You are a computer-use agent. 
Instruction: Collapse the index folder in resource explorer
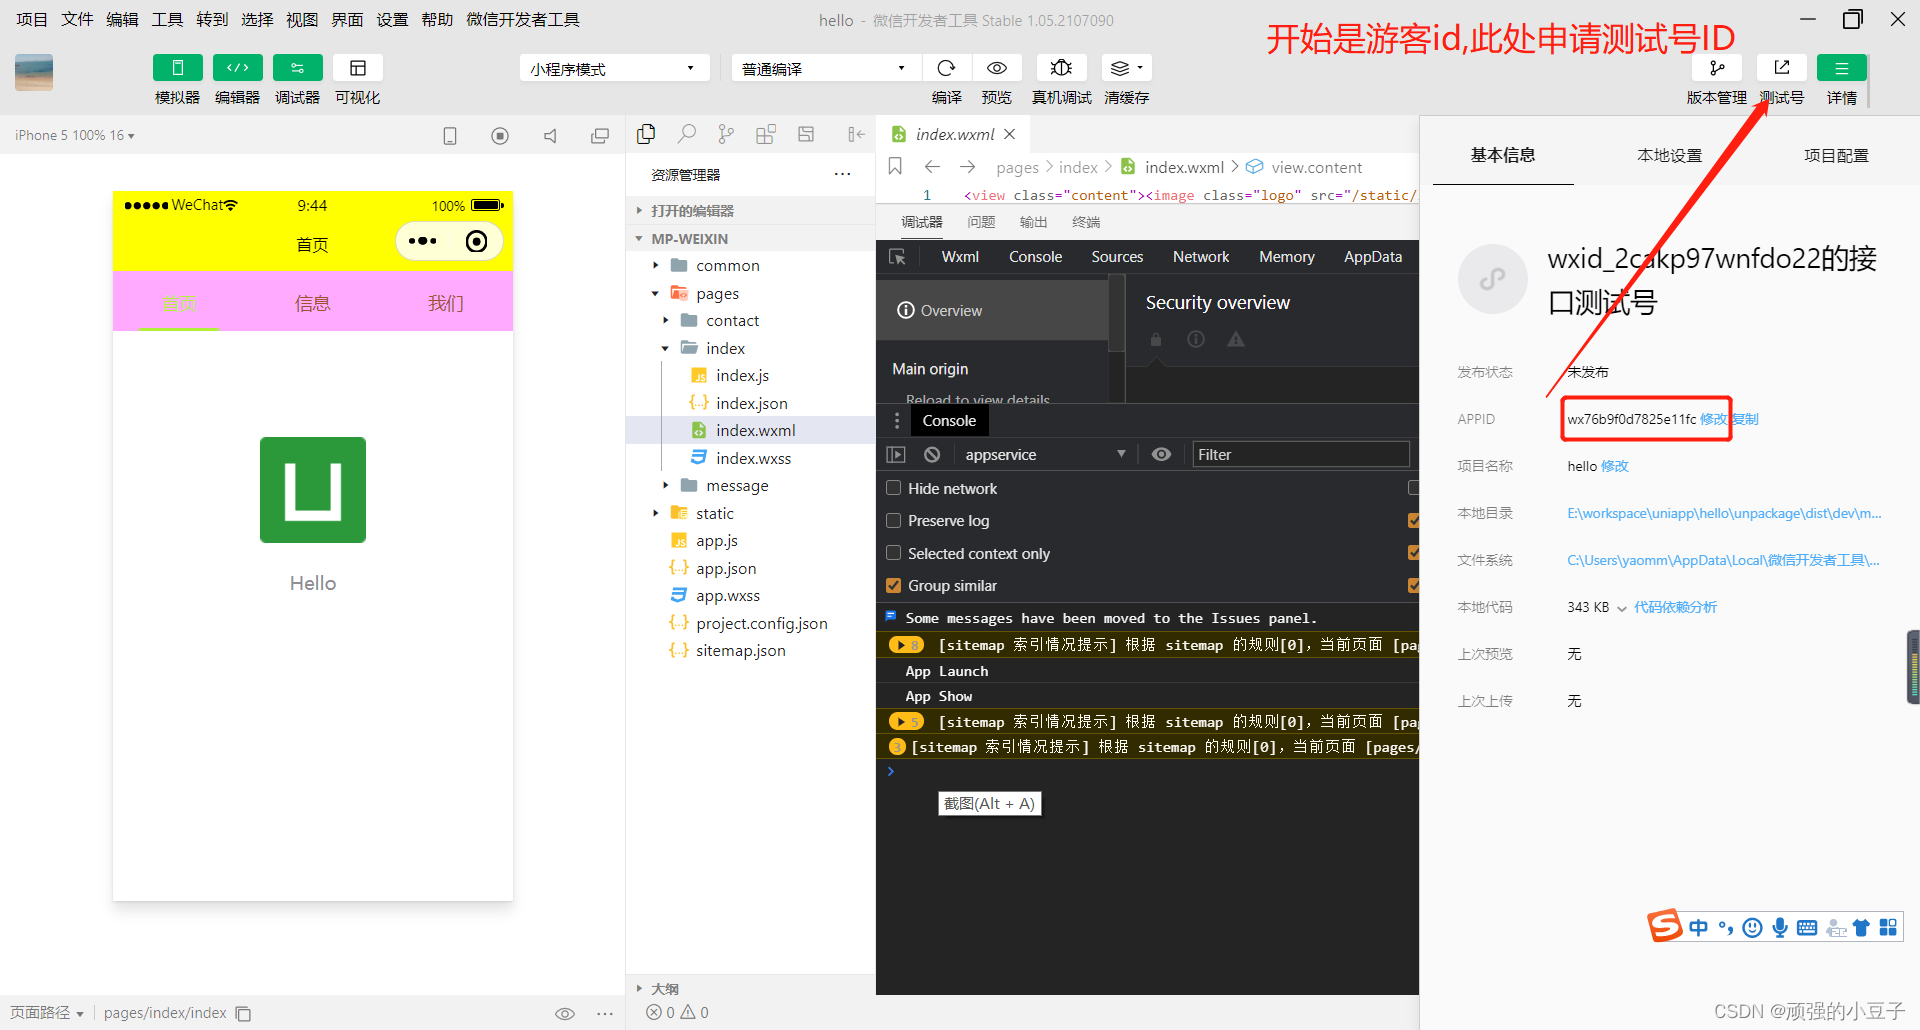pyautogui.click(x=665, y=348)
